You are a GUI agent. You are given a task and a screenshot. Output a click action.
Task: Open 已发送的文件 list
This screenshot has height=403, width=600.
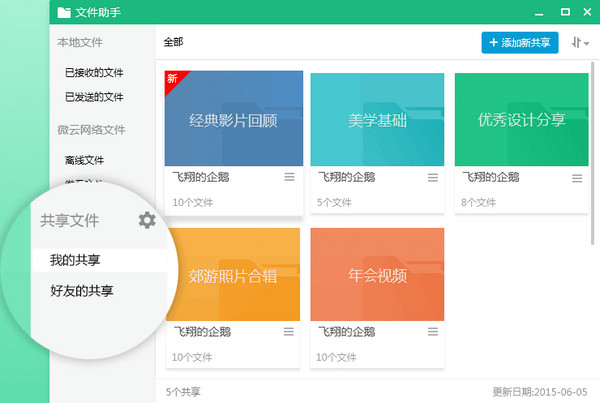pyautogui.click(x=94, y=97)
